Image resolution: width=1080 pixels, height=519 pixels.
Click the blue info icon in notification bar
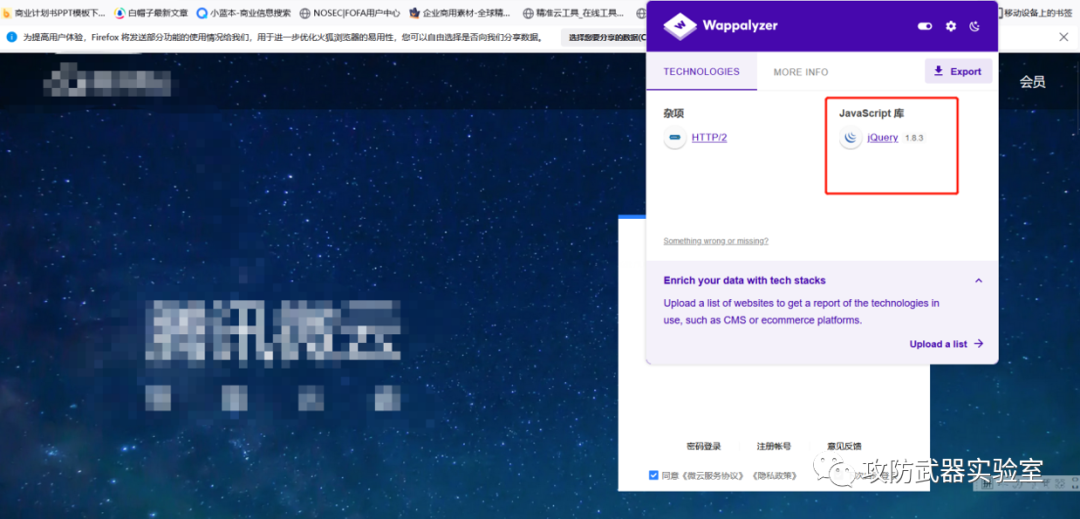point(12,37)
